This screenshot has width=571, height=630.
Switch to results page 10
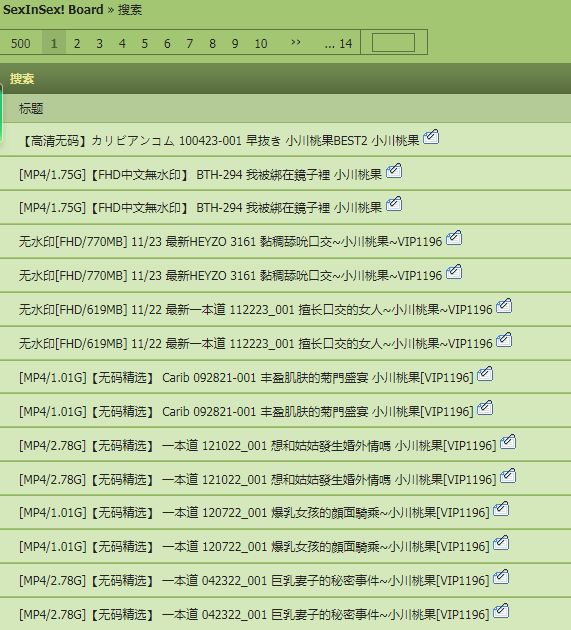tap(261, 43)
